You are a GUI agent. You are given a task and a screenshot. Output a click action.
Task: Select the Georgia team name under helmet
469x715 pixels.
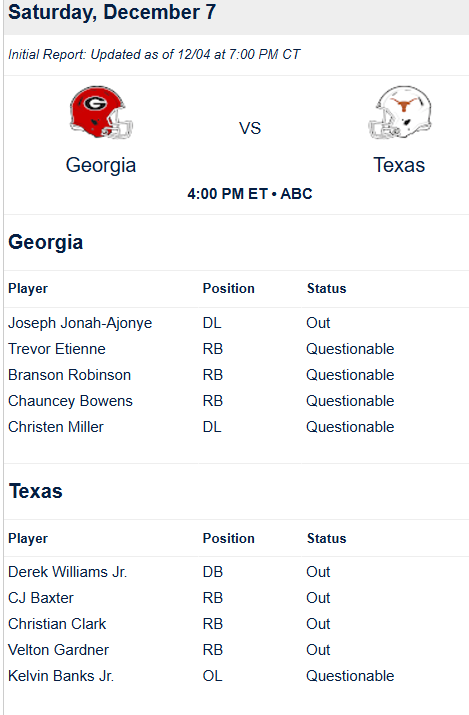pyautogui.click(x=101, y=166)
